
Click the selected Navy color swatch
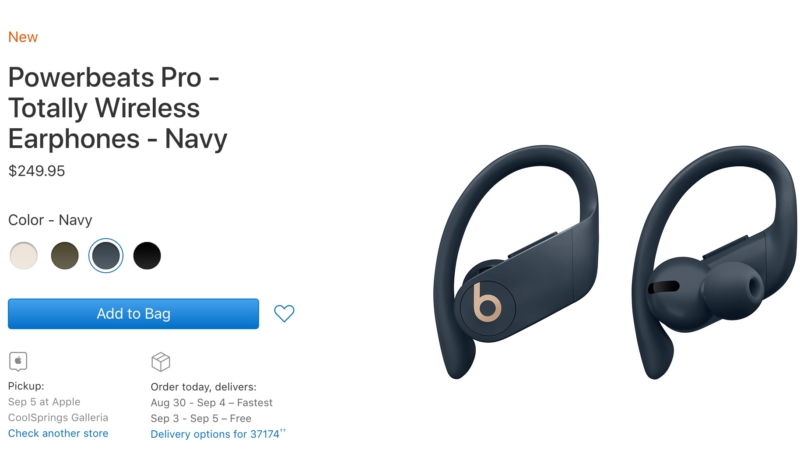pos(106,256)
